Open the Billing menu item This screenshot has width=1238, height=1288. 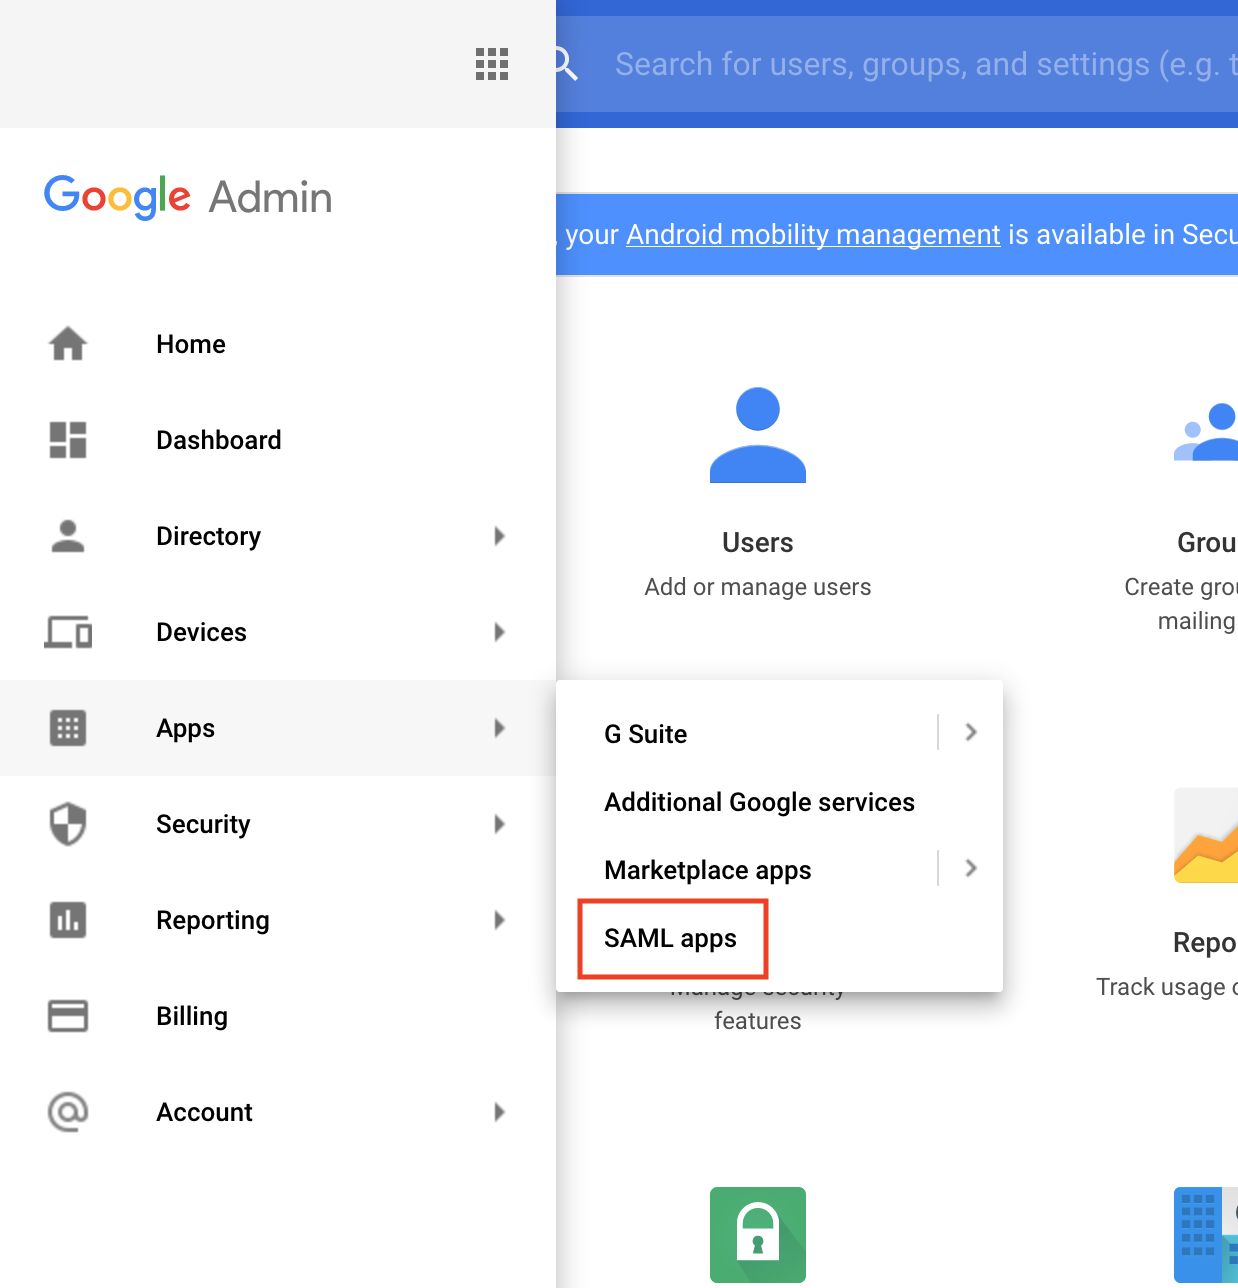click(278, 1016)
